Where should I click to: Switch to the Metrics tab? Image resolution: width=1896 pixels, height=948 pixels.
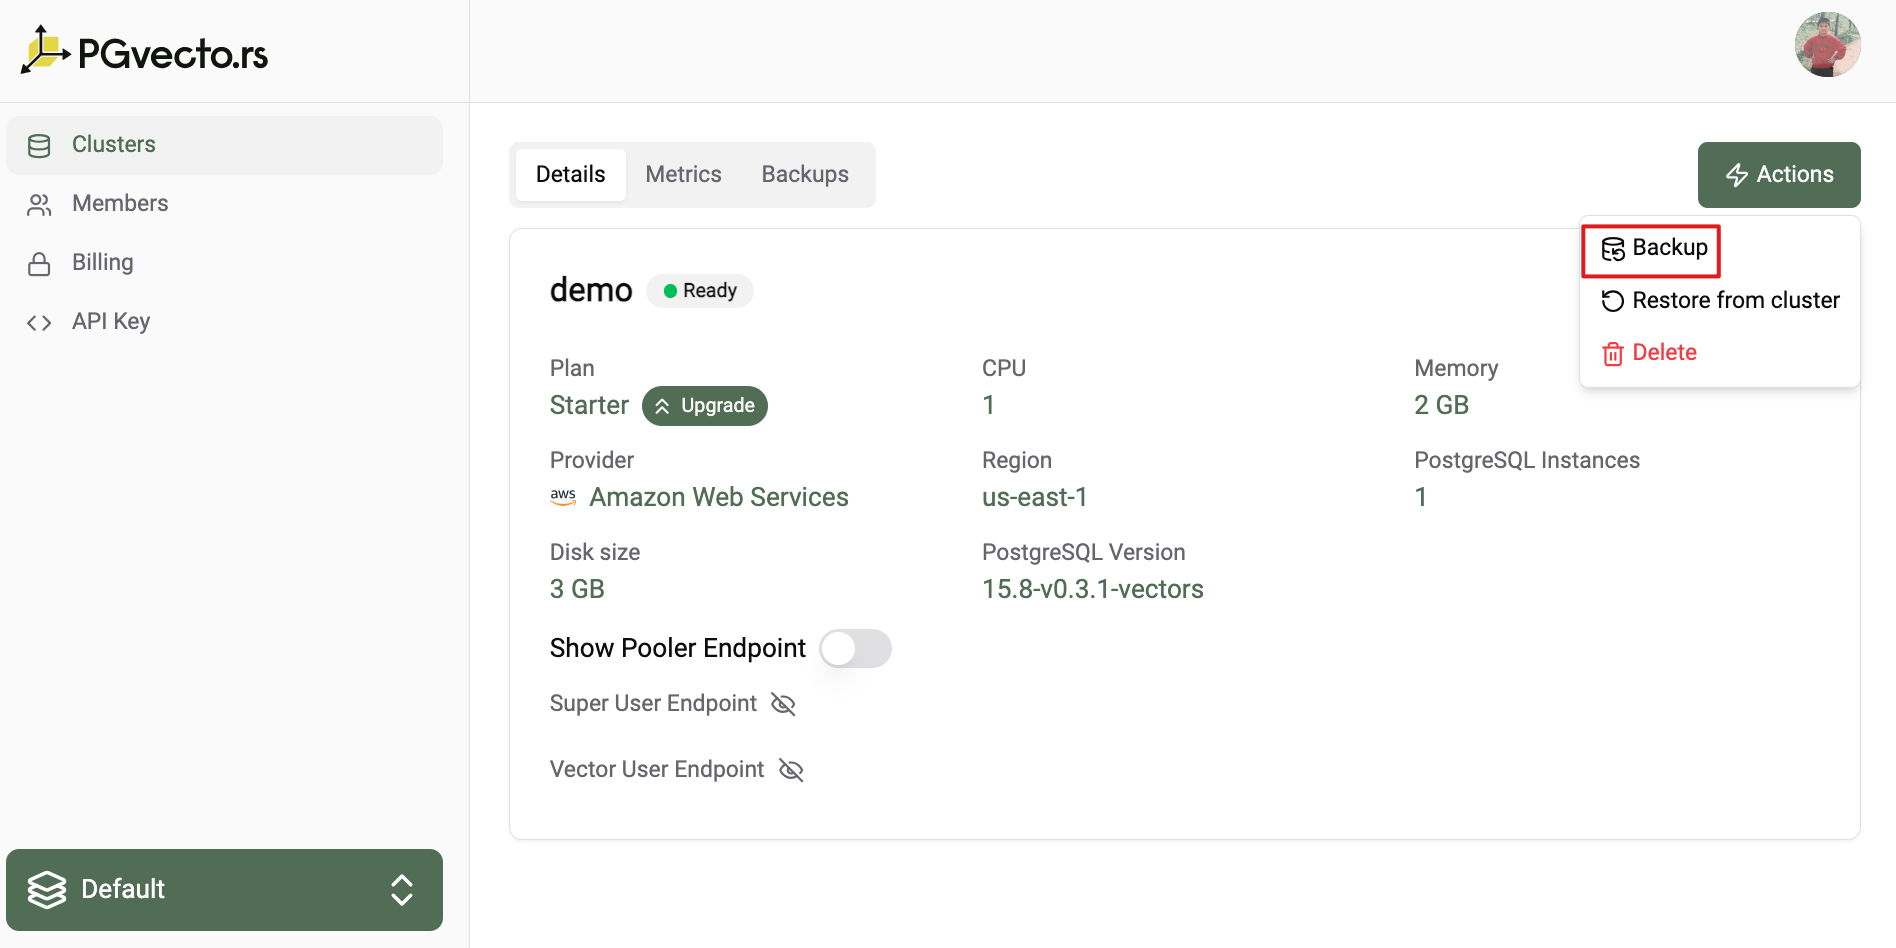(x=683, y=175)
